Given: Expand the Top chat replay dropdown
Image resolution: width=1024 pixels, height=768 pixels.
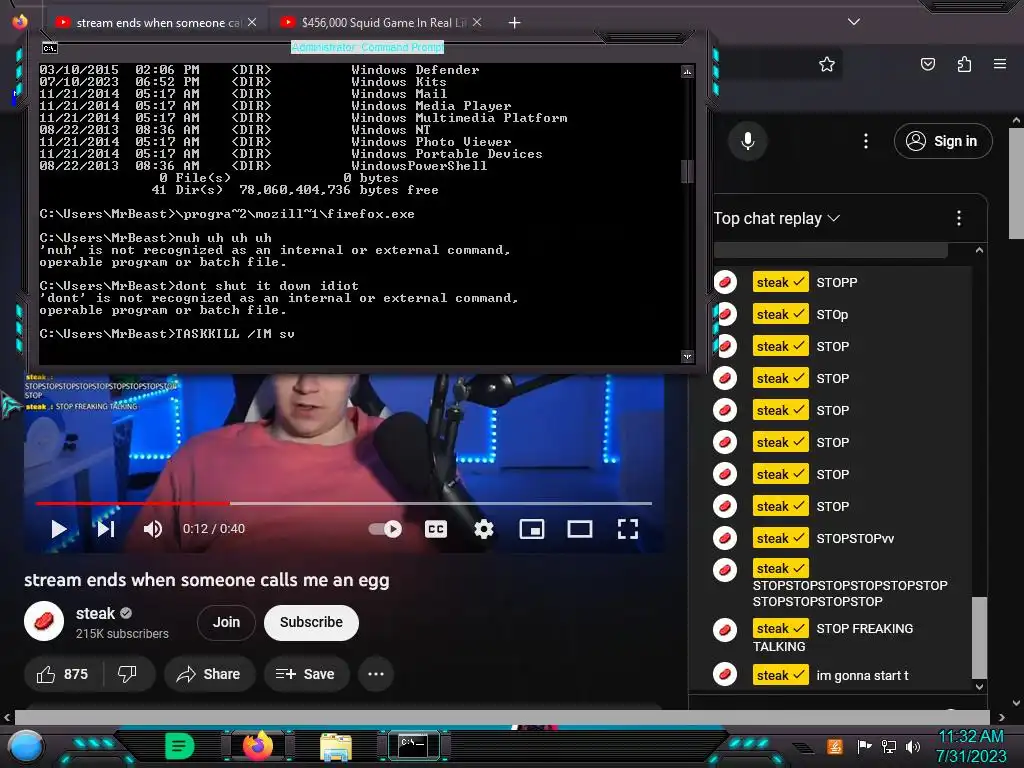Looking at the screenshot, I should pos(776,218).
